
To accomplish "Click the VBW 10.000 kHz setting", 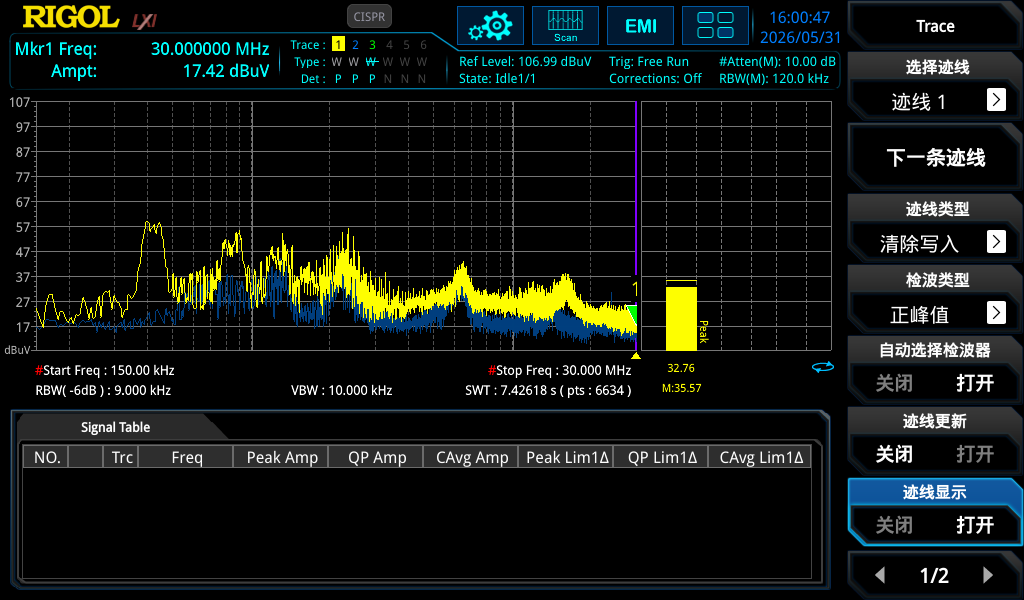I will click(x=342, y=390).
